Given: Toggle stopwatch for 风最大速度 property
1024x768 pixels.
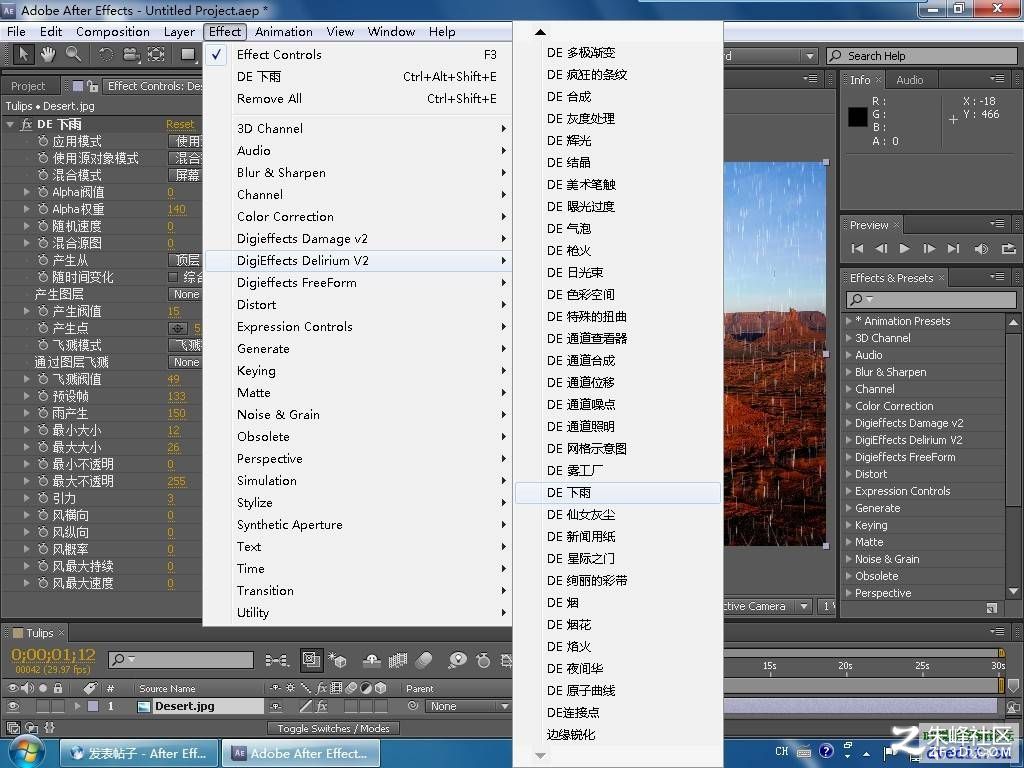Looking at the screenshot, I should tap(43, 583).
